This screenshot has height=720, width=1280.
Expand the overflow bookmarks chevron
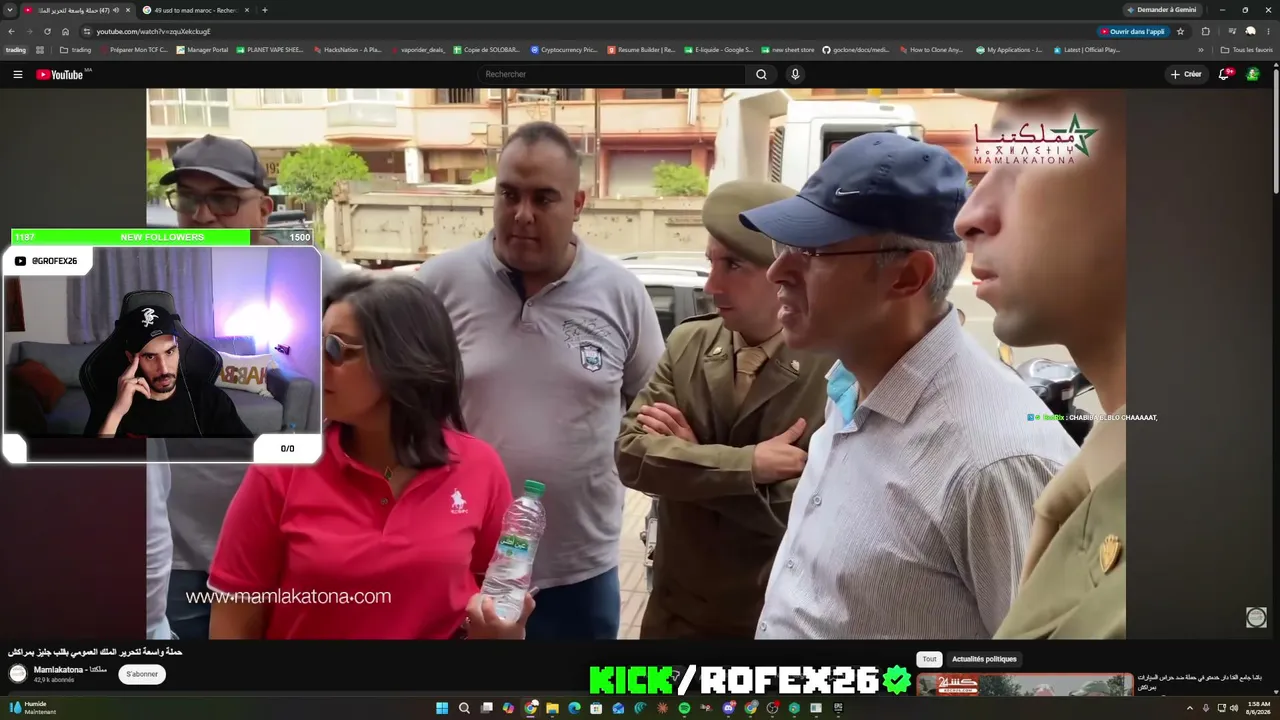tap(1201, 50)
